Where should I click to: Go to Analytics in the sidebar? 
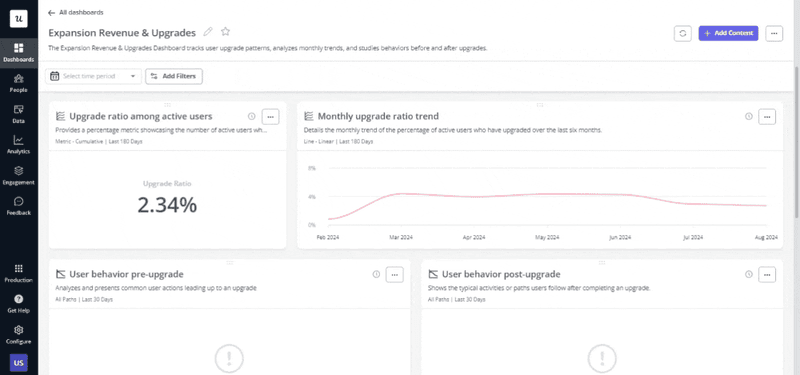(x=18, y=145)
